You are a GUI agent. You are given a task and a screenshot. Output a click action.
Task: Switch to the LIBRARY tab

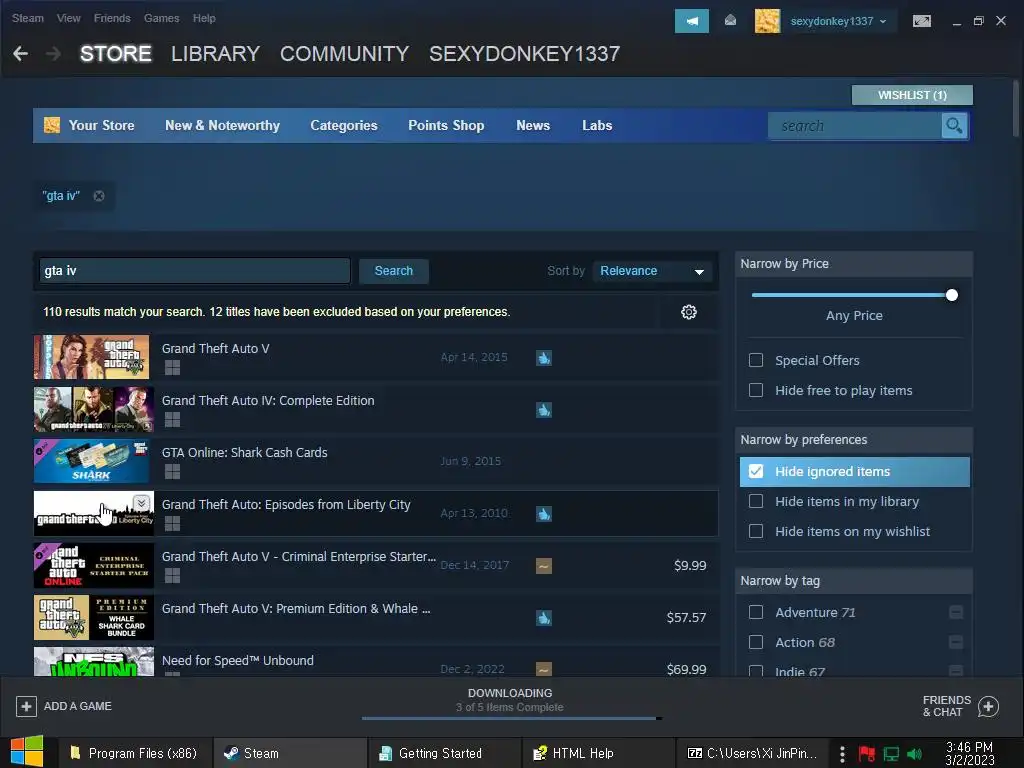216,54
